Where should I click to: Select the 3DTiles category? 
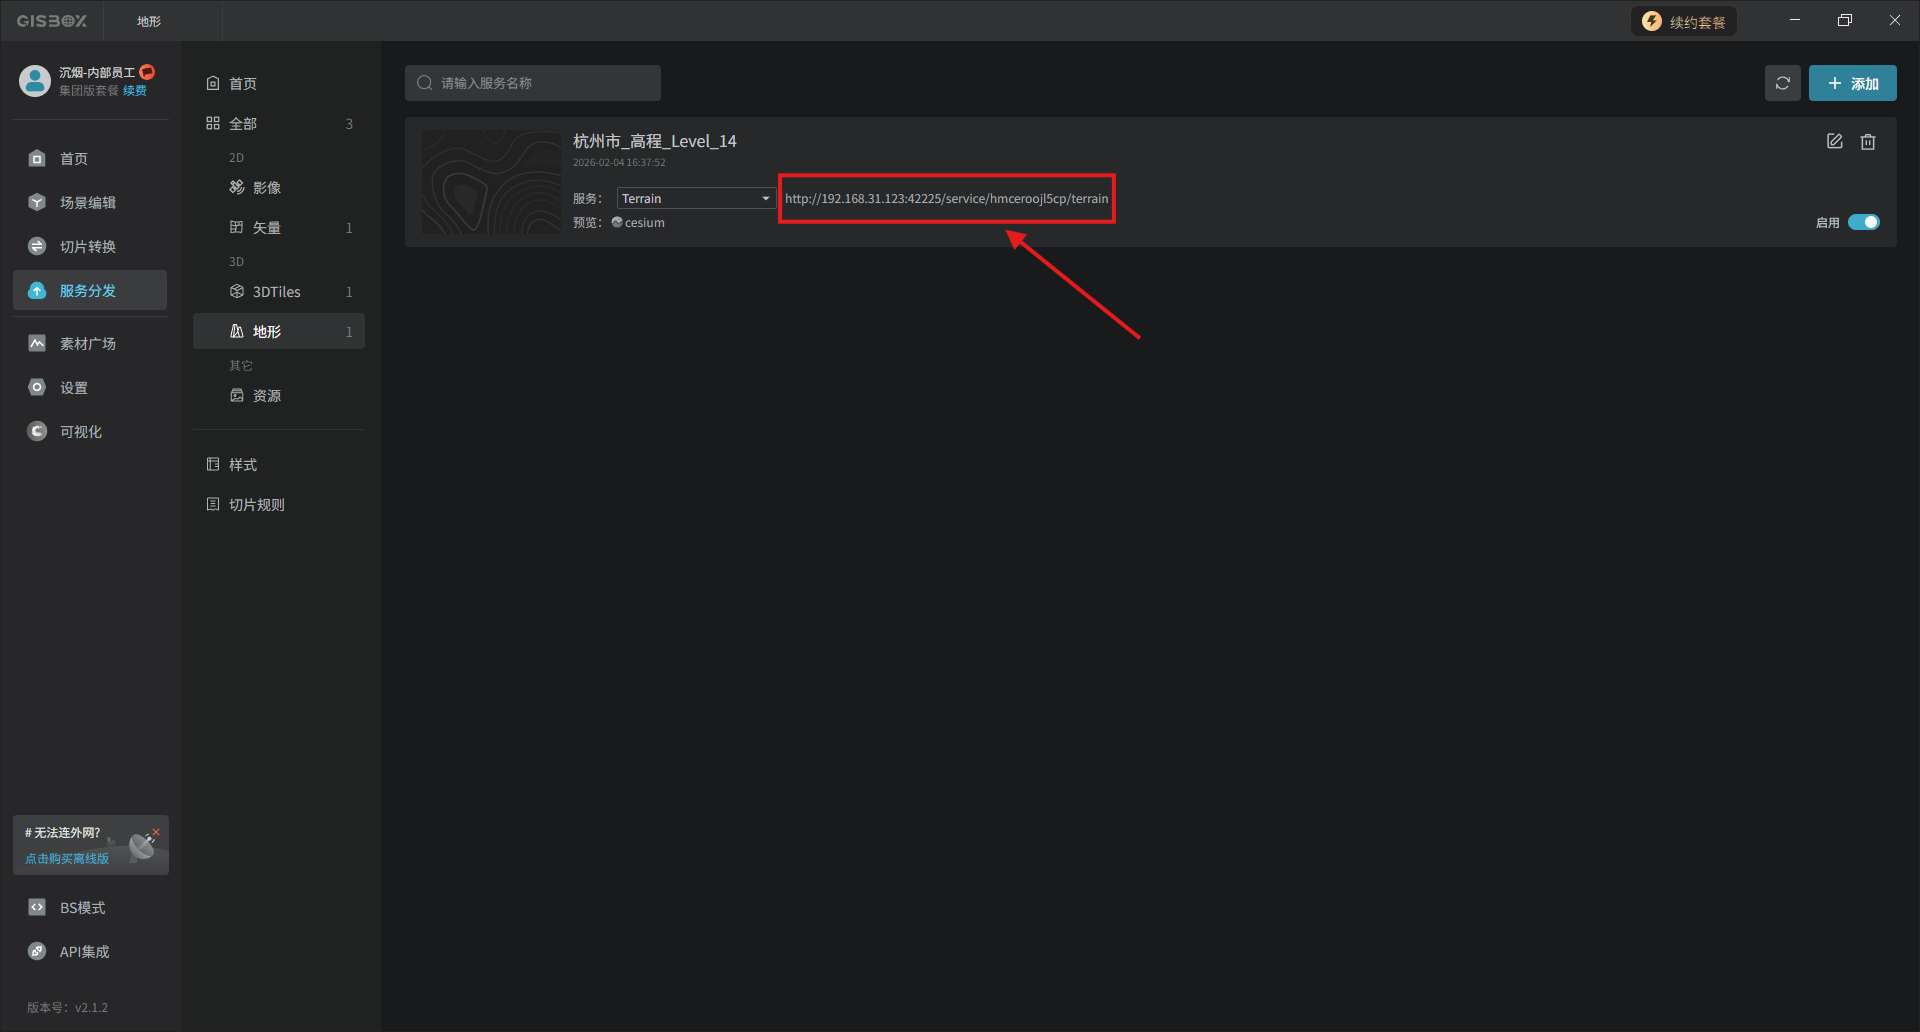pyautogui.click(x=277, y=292)
